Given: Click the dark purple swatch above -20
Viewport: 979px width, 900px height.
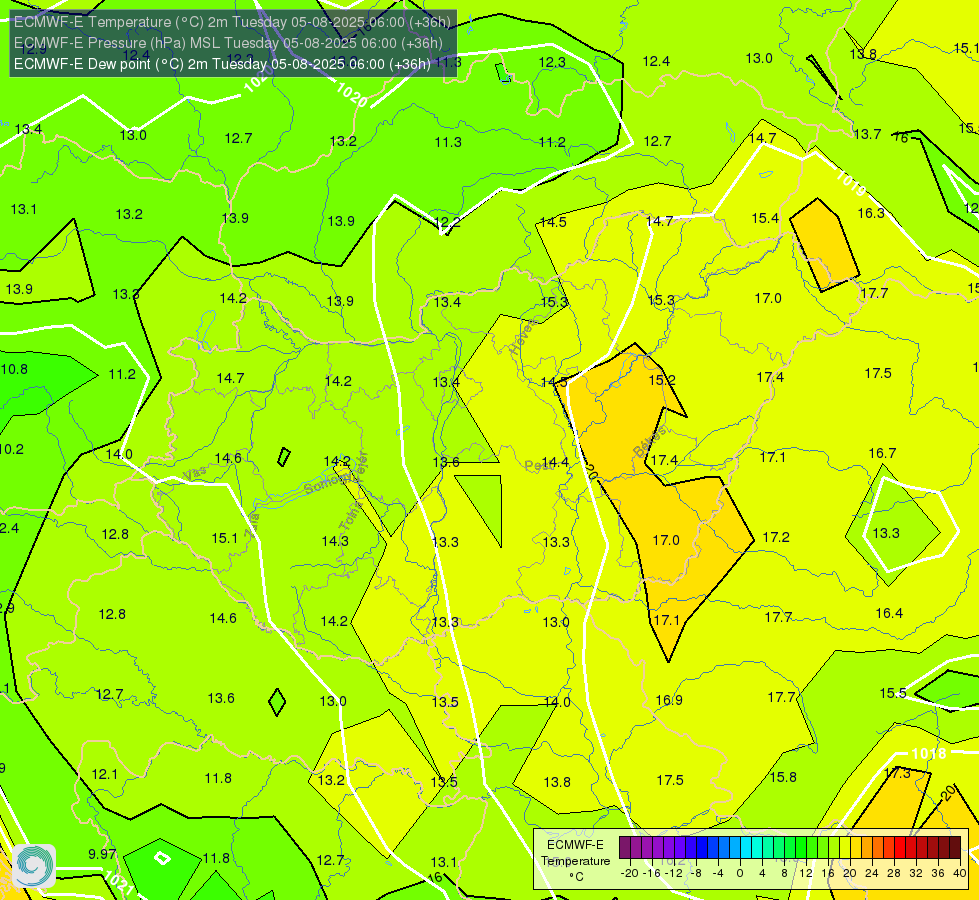Looking at the screenshot, I should tap(625, 848).
